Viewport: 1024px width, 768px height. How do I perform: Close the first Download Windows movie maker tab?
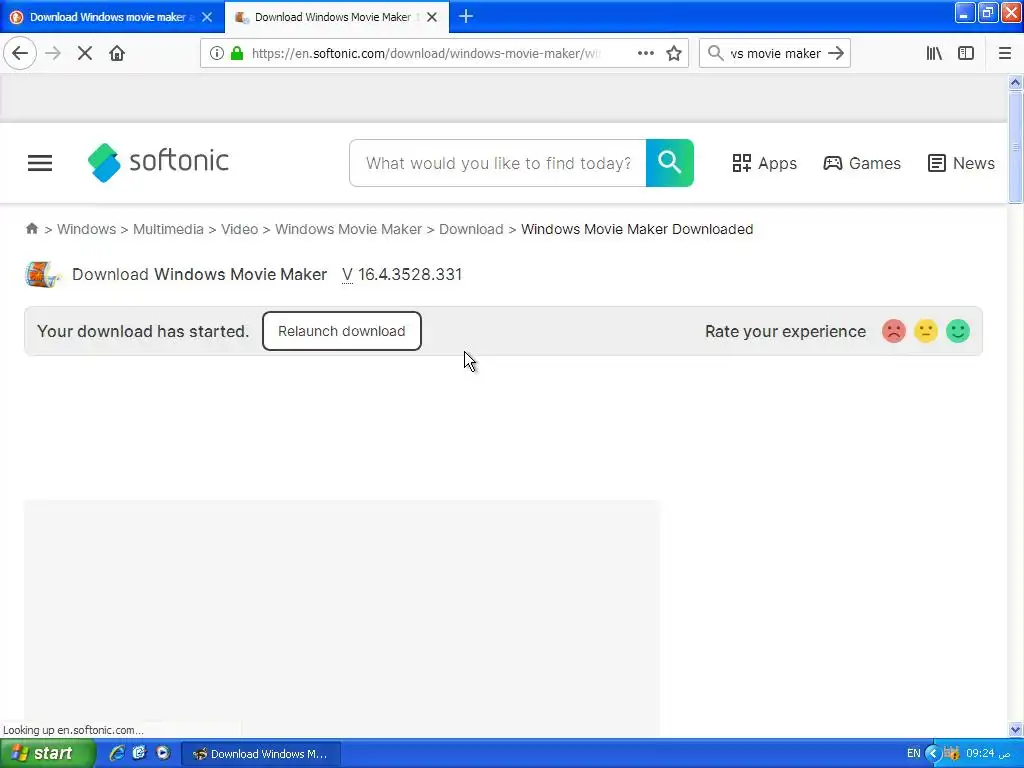pyautogui.click(x=207, y=17)
